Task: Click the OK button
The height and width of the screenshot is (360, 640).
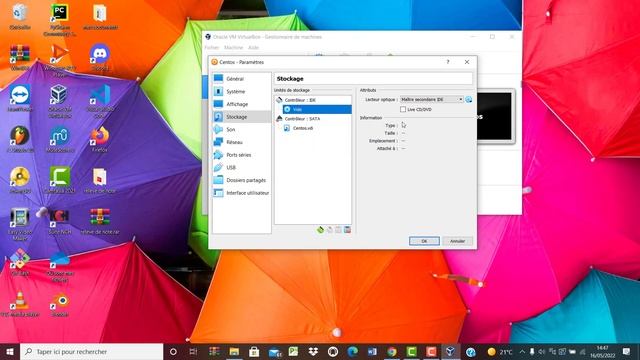Action: tap(424, 241)
